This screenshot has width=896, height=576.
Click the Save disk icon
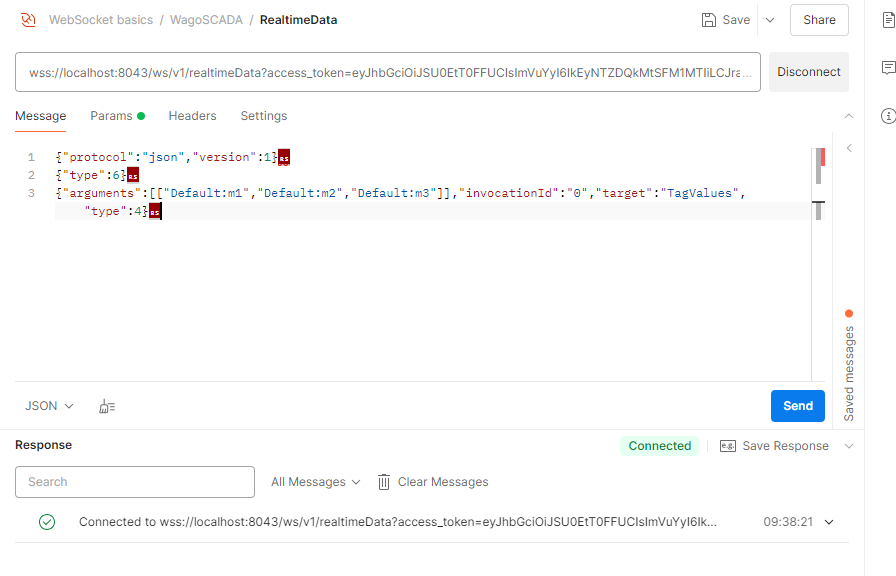coord(709,20)
